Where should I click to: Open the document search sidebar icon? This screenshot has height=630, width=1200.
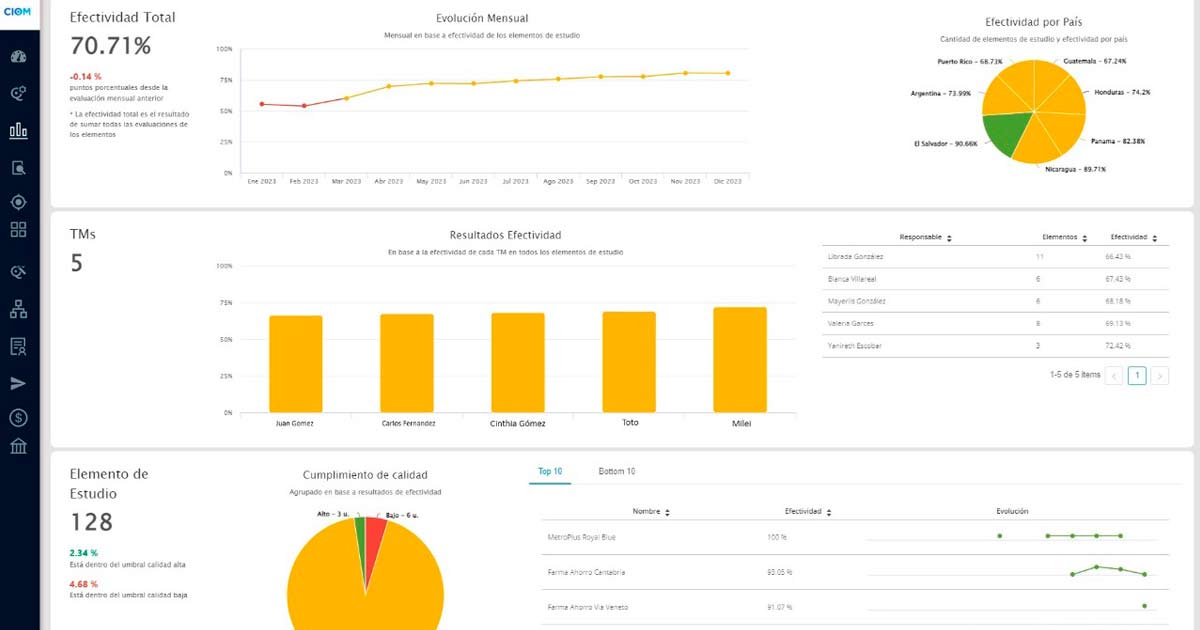18,167
